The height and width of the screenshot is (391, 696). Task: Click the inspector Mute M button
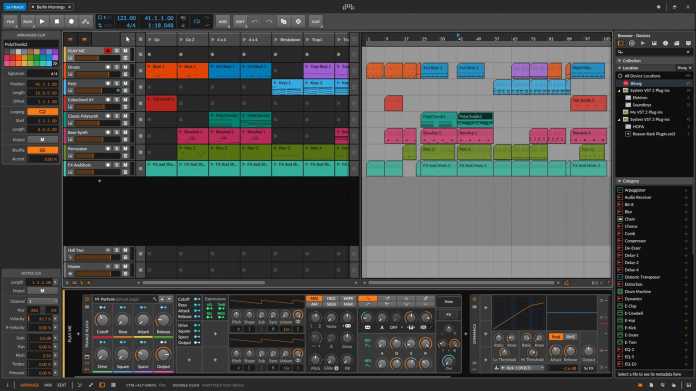click(43, 139)
